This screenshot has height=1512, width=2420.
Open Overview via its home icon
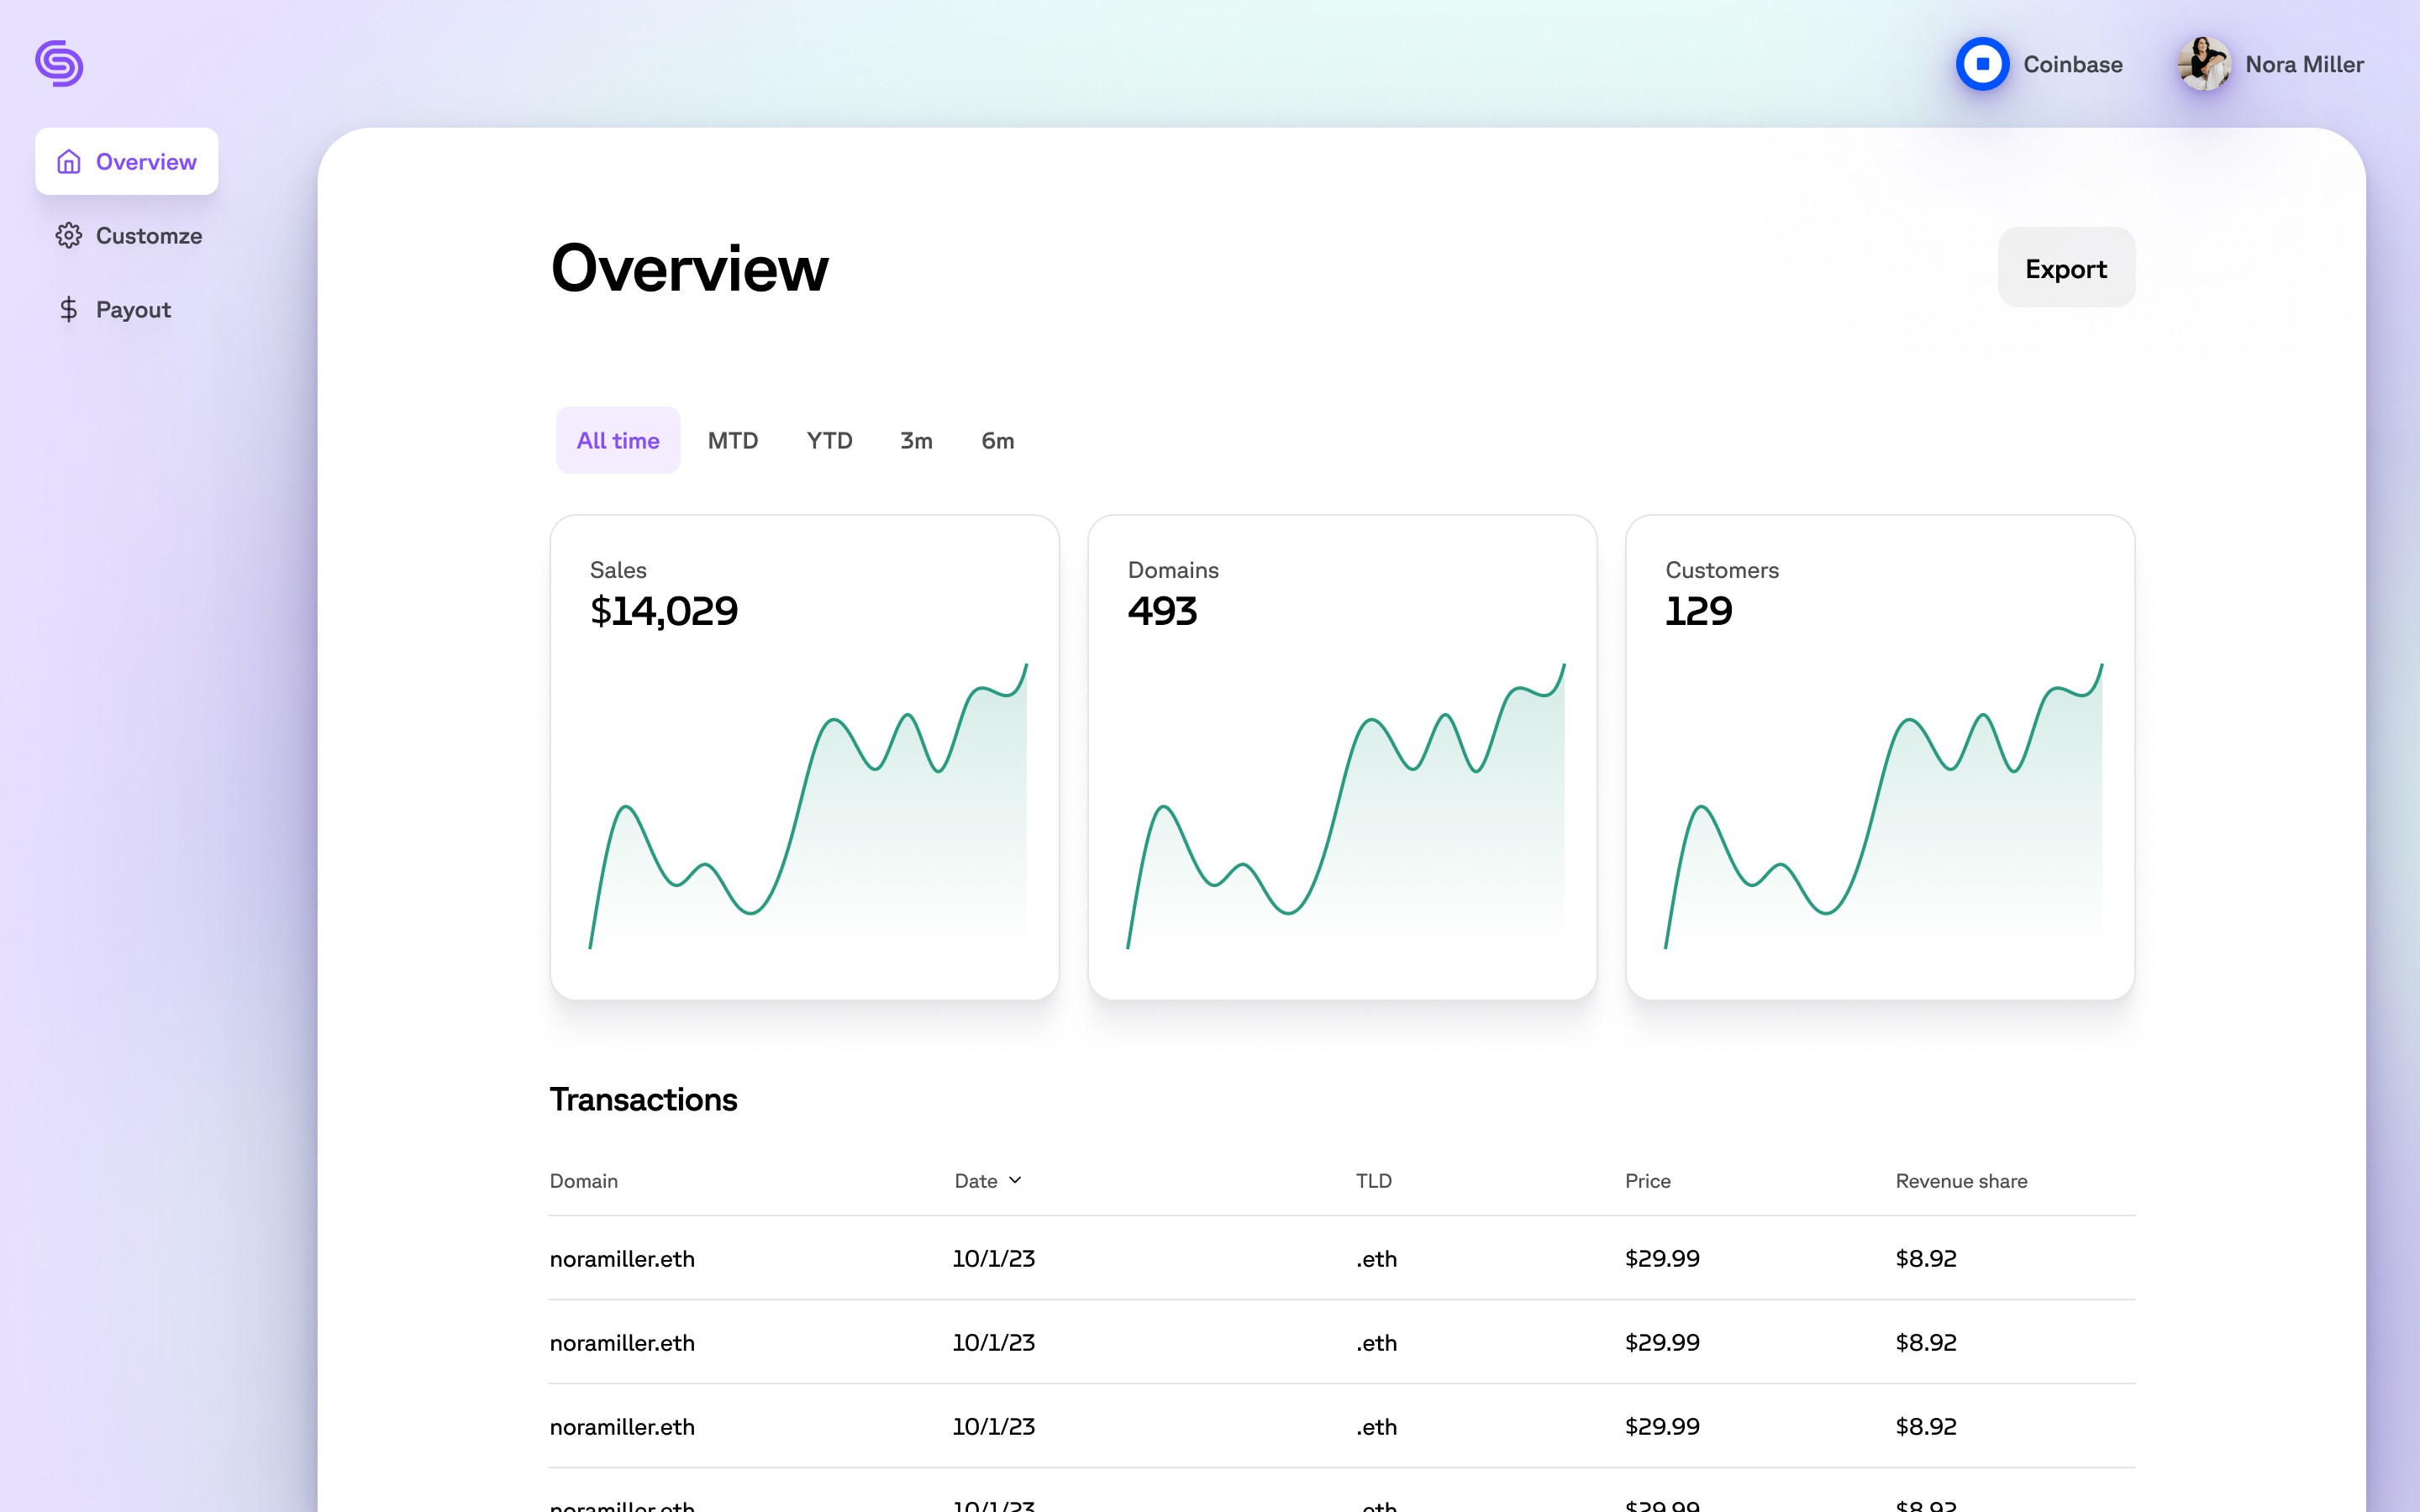point(68,161)
